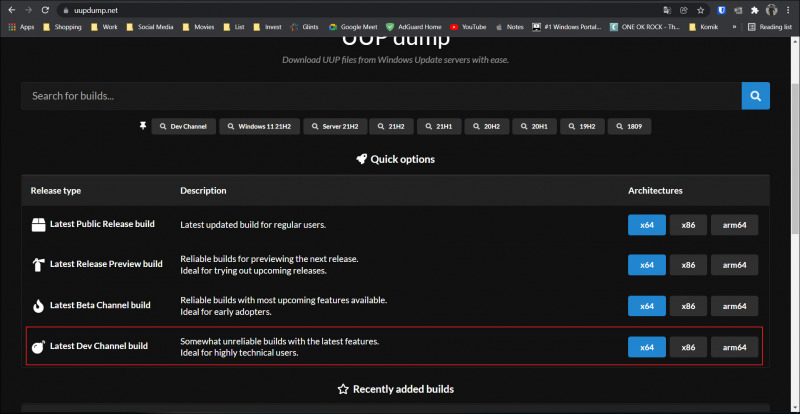Click the Public Release box icon
The width and height of the screenshot is (800, 414).
(38, 225)
